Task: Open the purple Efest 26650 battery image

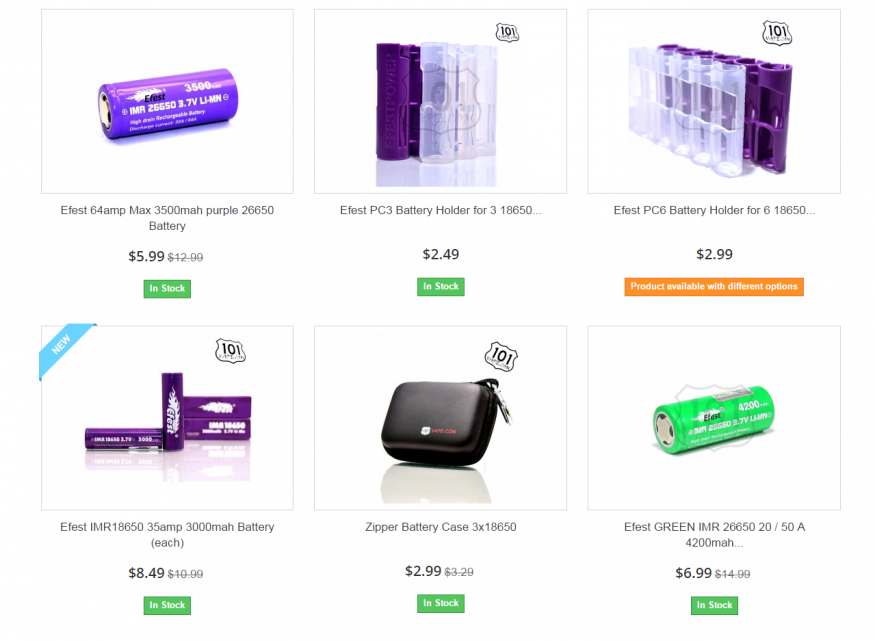Action: pyautogui.click(x=167, y=102)
